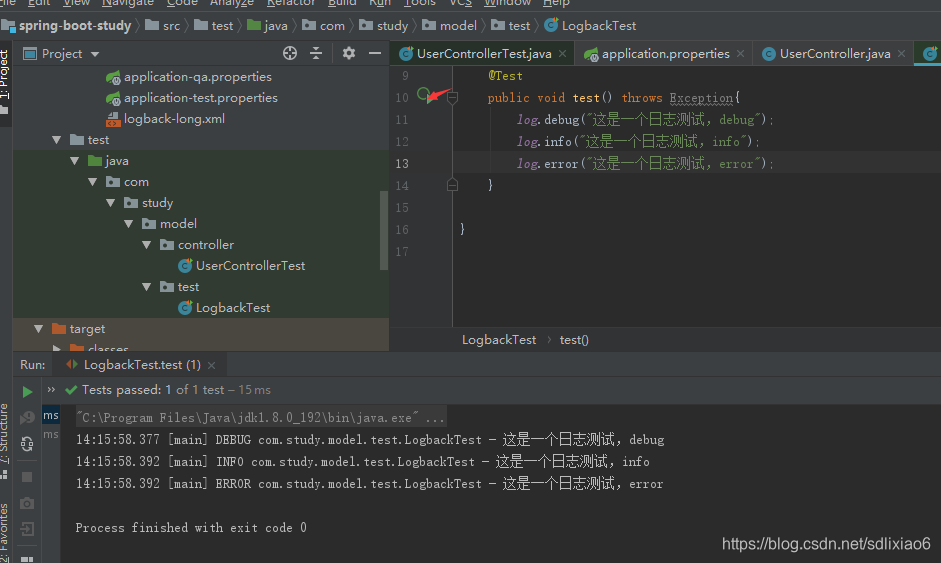Click the collapse all icon in Project panel
The width and height of the screenshot is (941, 563).
click(316, 53)
